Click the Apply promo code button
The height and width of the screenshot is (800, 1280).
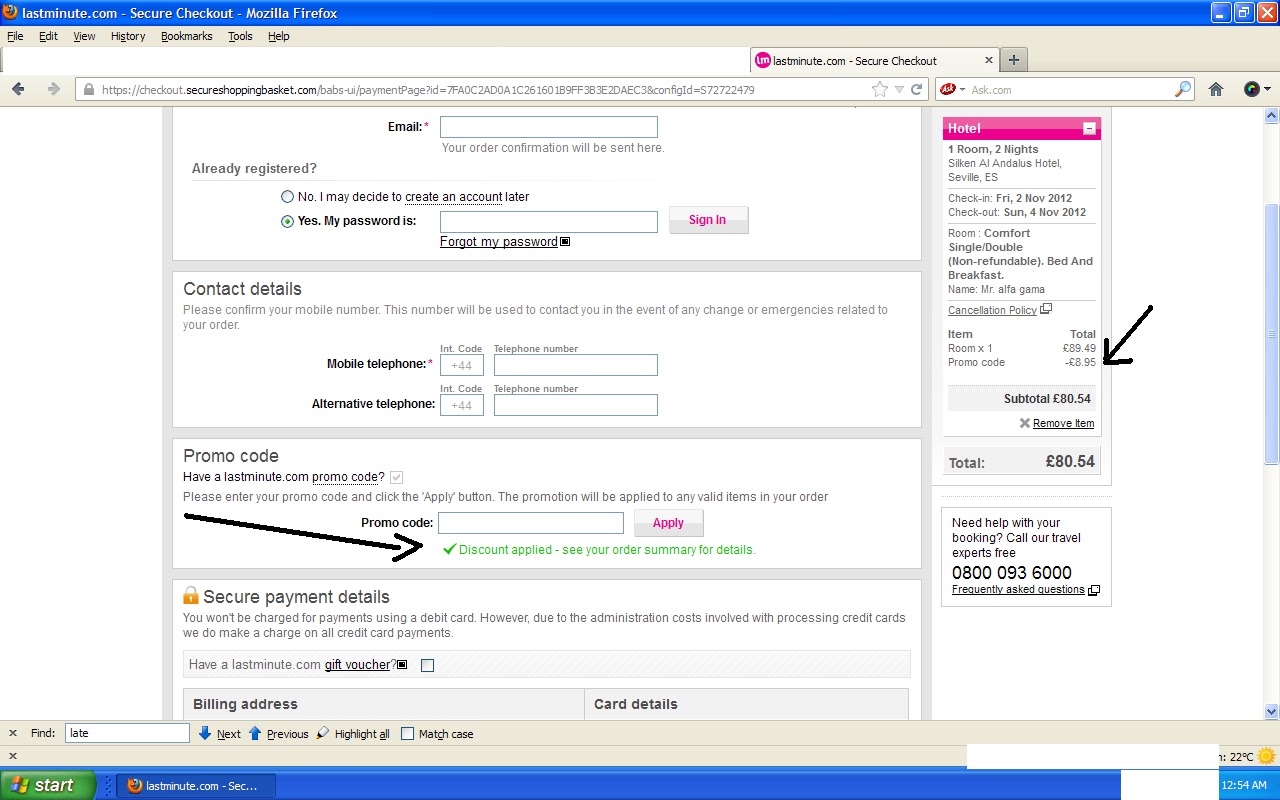(x=668, y=522)
